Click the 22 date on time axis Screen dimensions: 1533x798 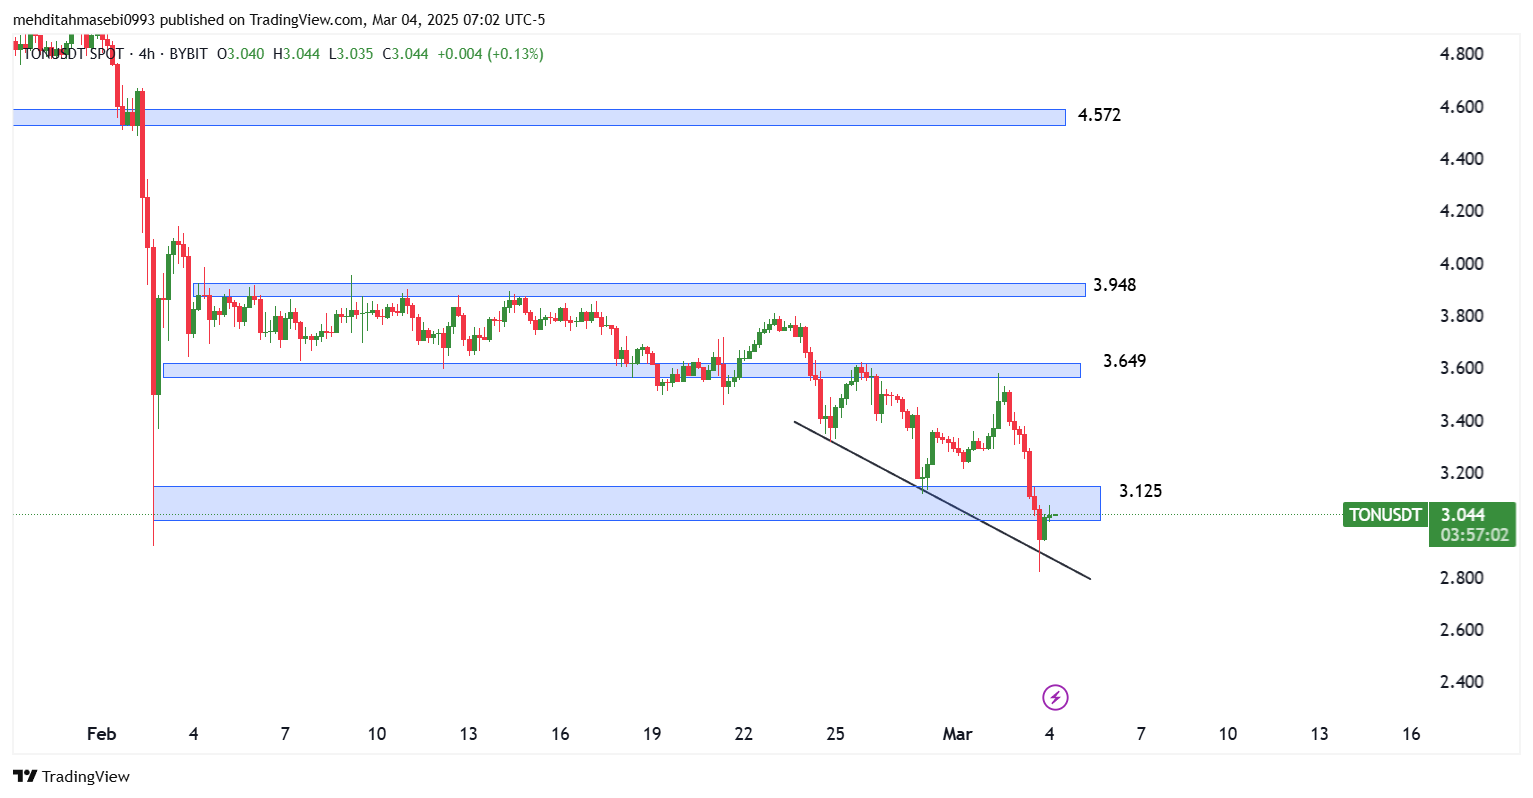click(744, 734)
